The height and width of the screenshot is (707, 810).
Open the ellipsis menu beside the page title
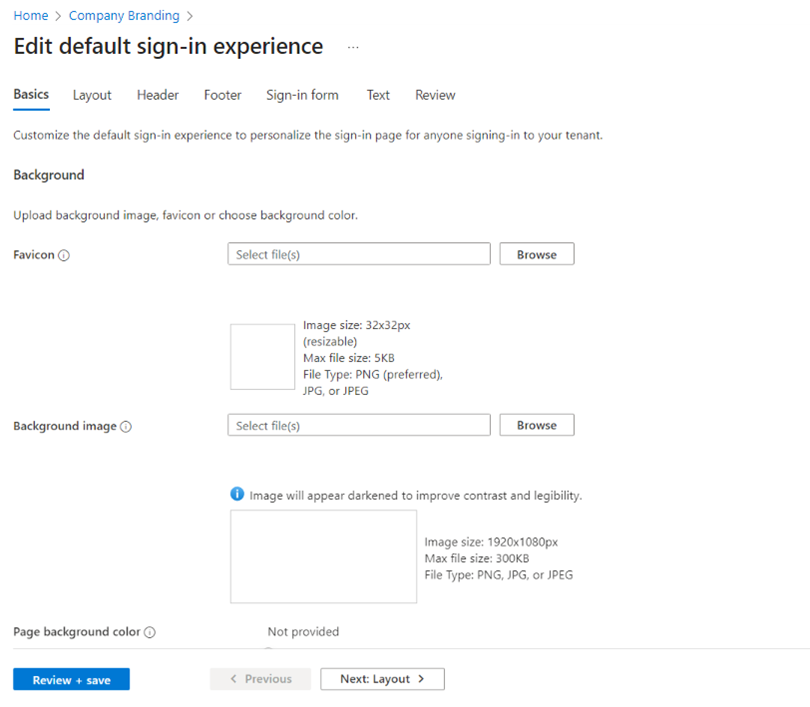click(x=353, y=47)
